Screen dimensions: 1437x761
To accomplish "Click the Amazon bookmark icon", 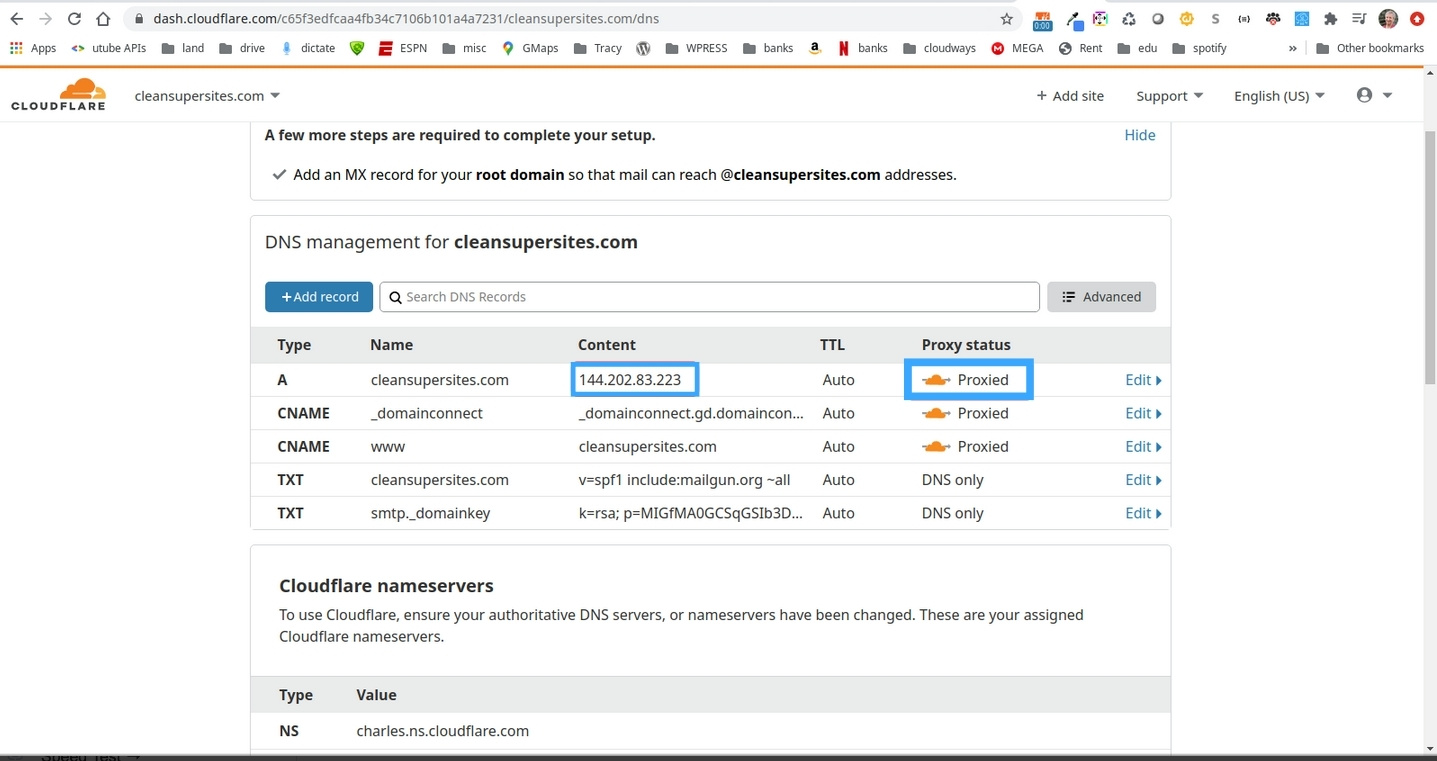I will coord(815,48).
